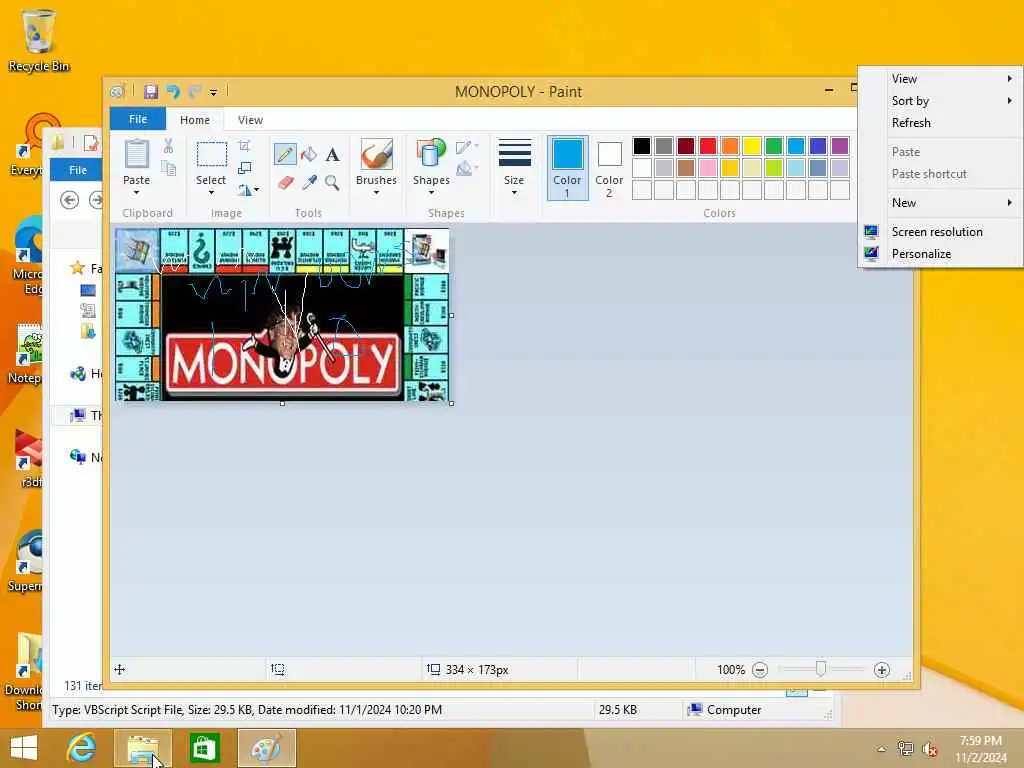Click the File Explorer back arrow
The image size is (1024, 768).
pos(69,200)
